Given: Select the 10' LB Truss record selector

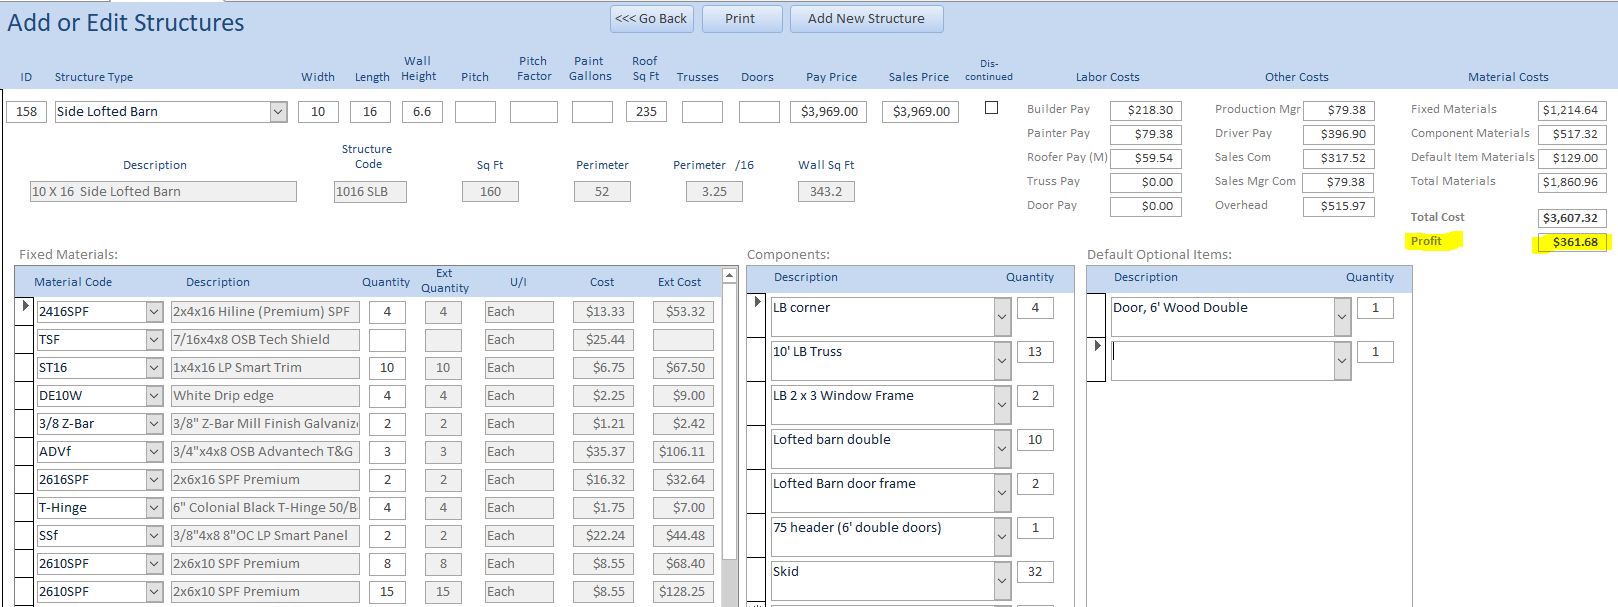Looking at the screenshot, I should [757, 360].
